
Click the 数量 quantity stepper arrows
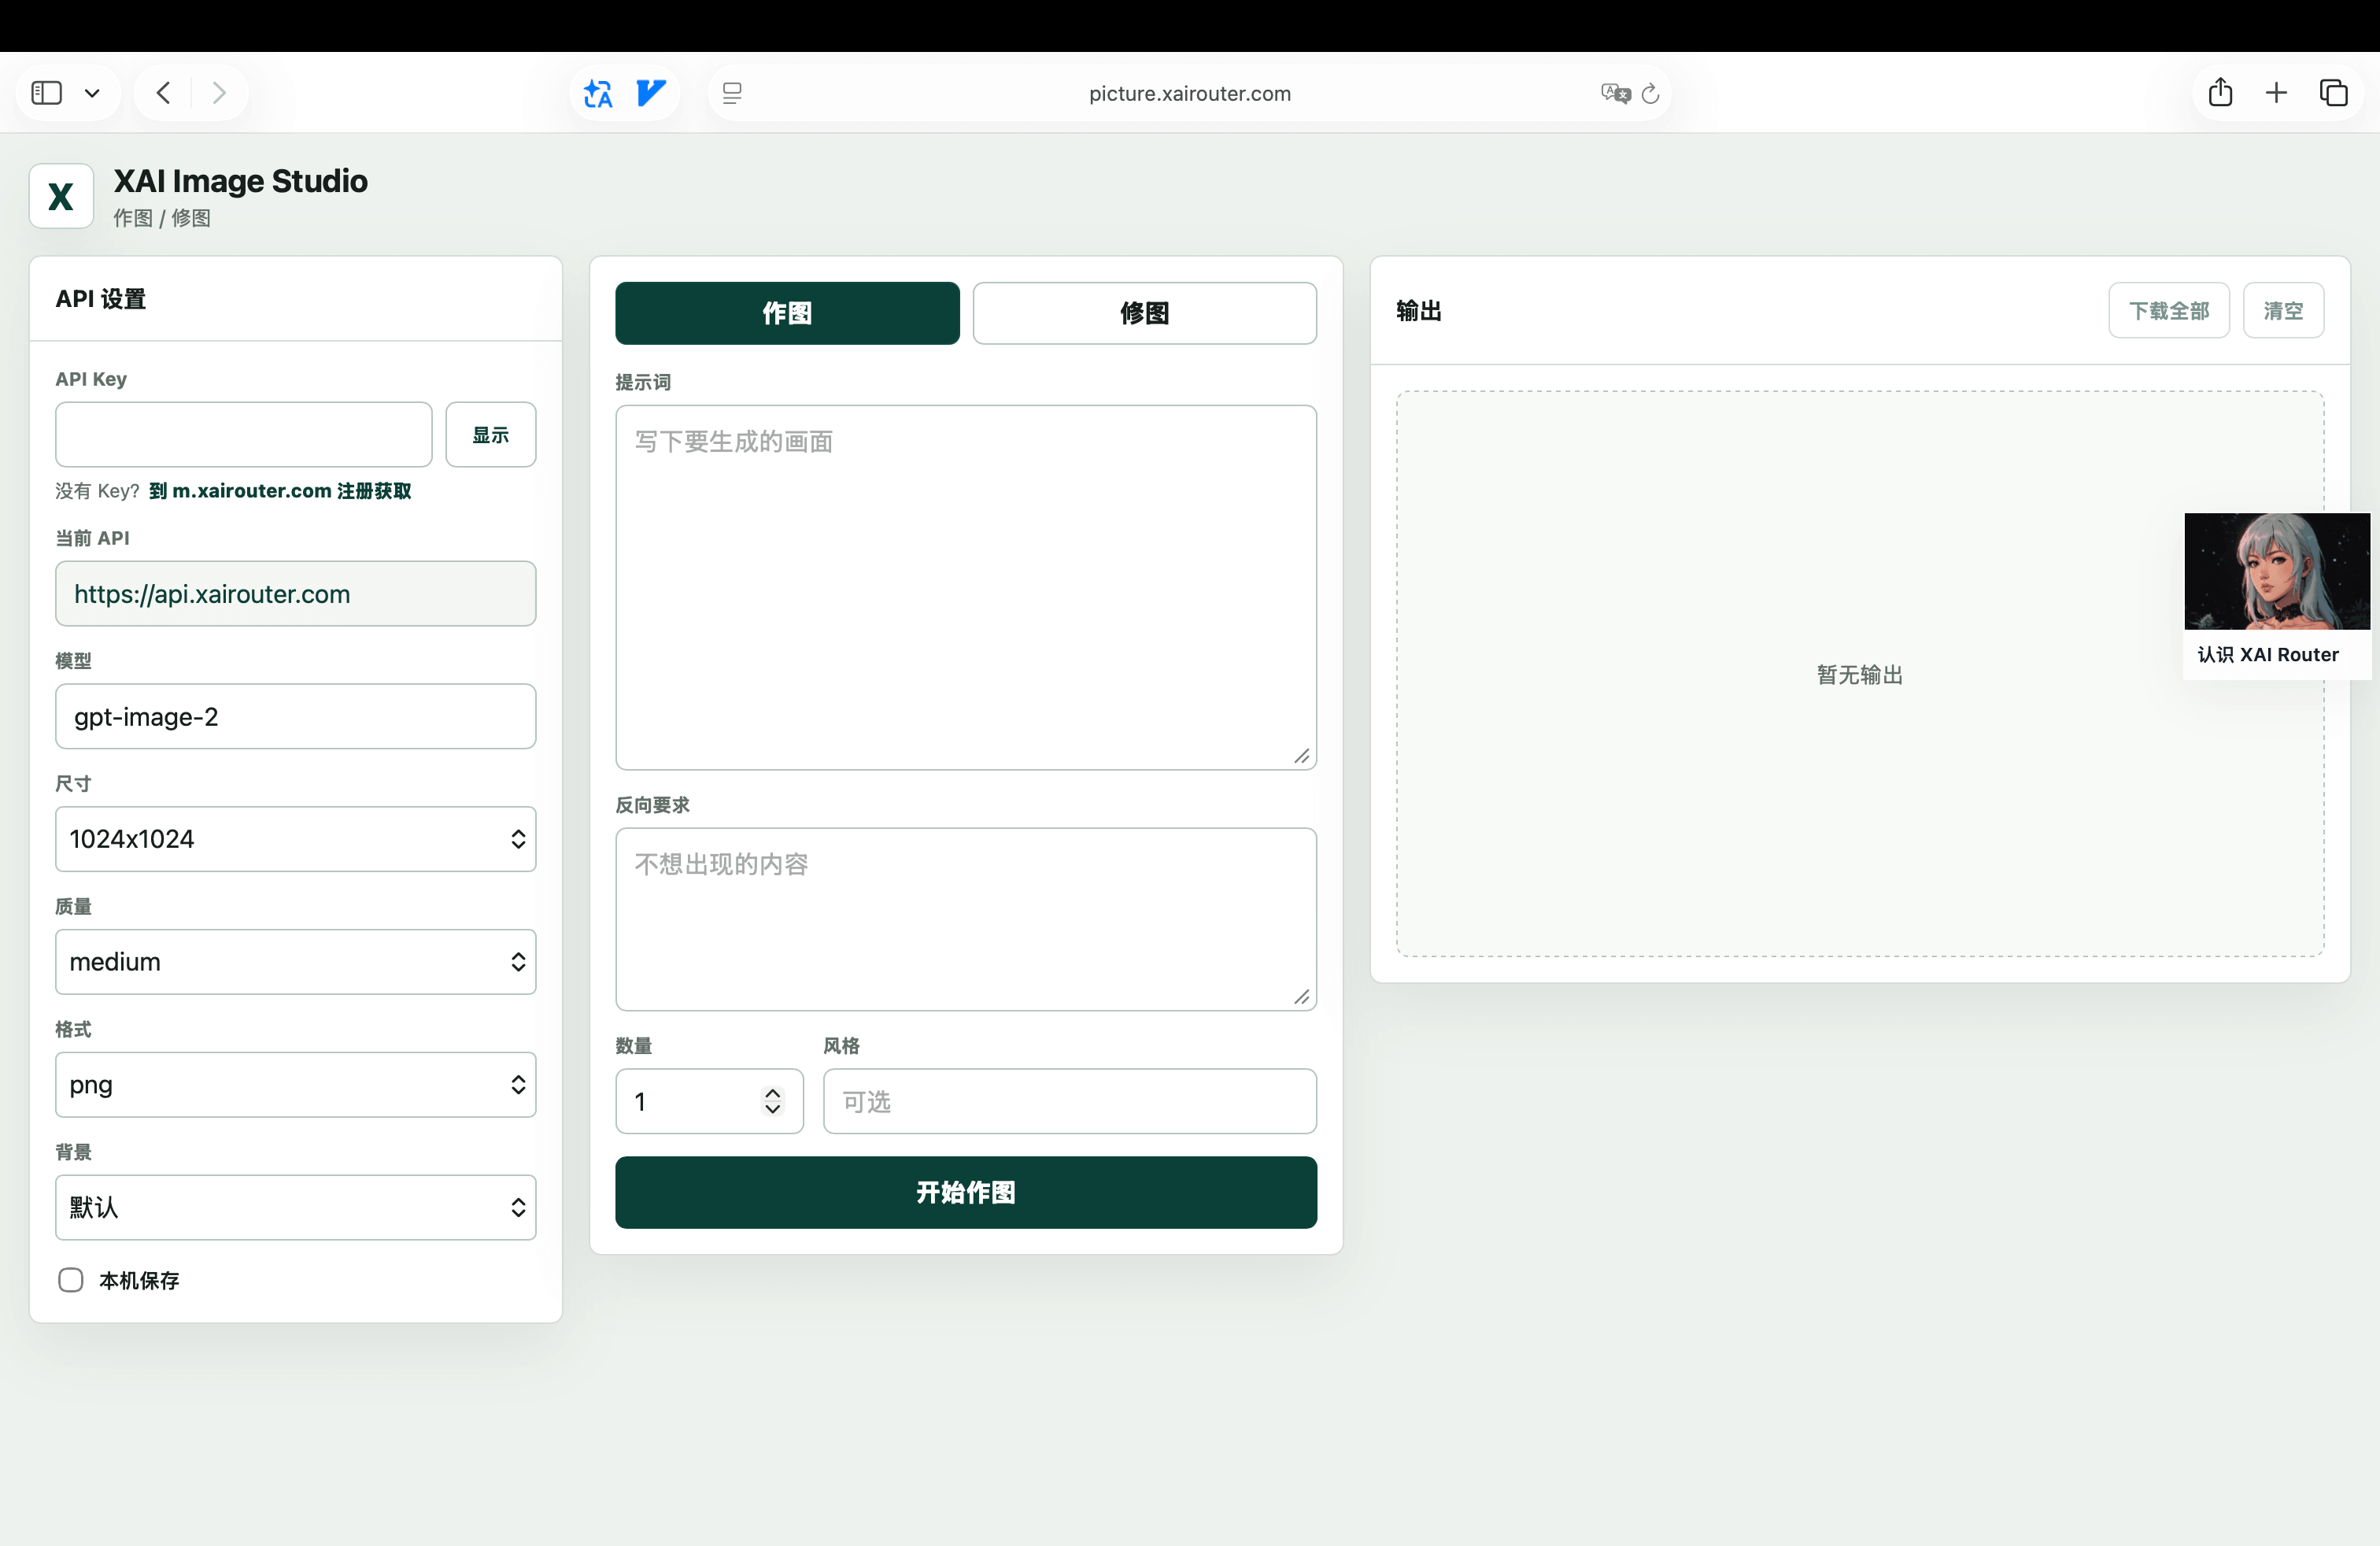click(x=773, y=1101)
